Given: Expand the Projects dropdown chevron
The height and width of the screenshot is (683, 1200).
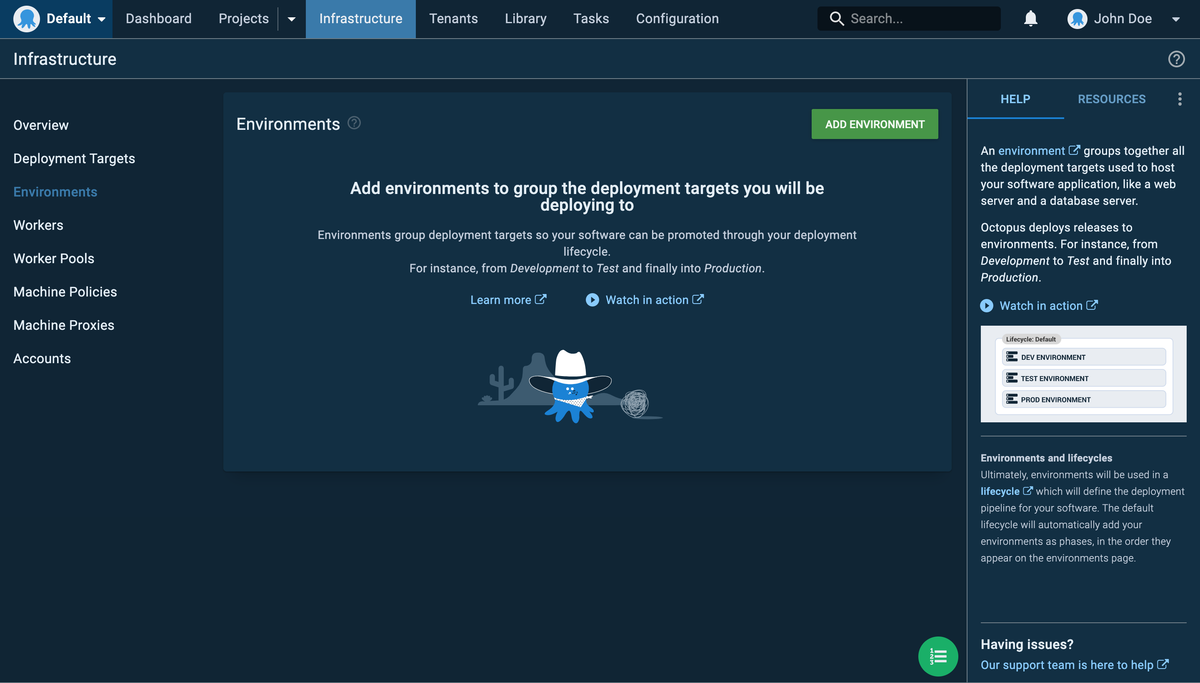Looking at the screenshot, I should [290, 18].
